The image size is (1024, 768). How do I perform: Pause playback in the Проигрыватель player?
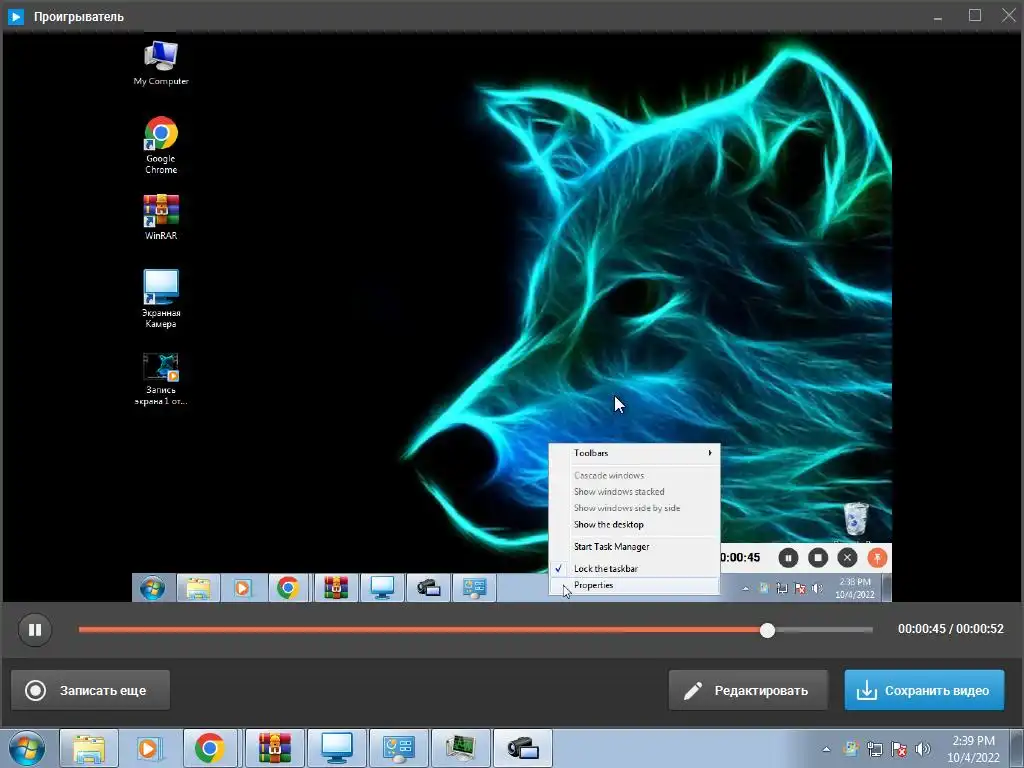pyautogui.click(x=35, y=630)
